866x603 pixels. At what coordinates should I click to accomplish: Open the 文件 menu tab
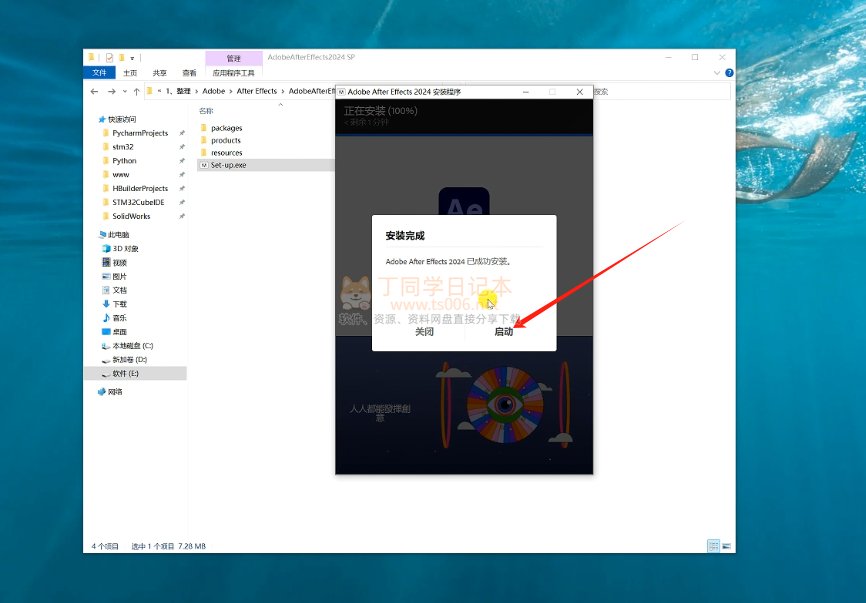point(100,73)
